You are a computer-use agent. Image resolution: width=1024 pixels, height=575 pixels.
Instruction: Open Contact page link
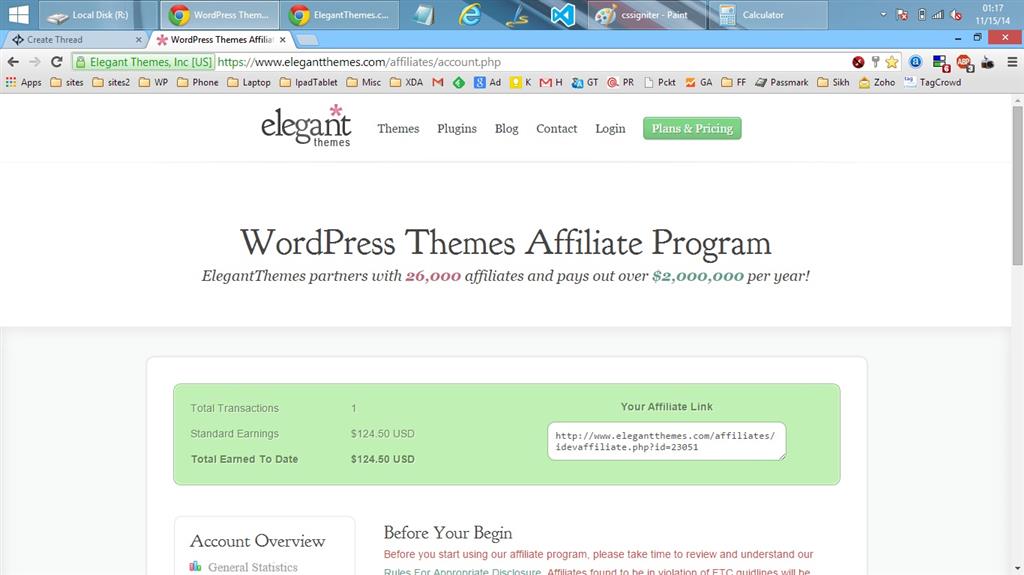(556, 129)
